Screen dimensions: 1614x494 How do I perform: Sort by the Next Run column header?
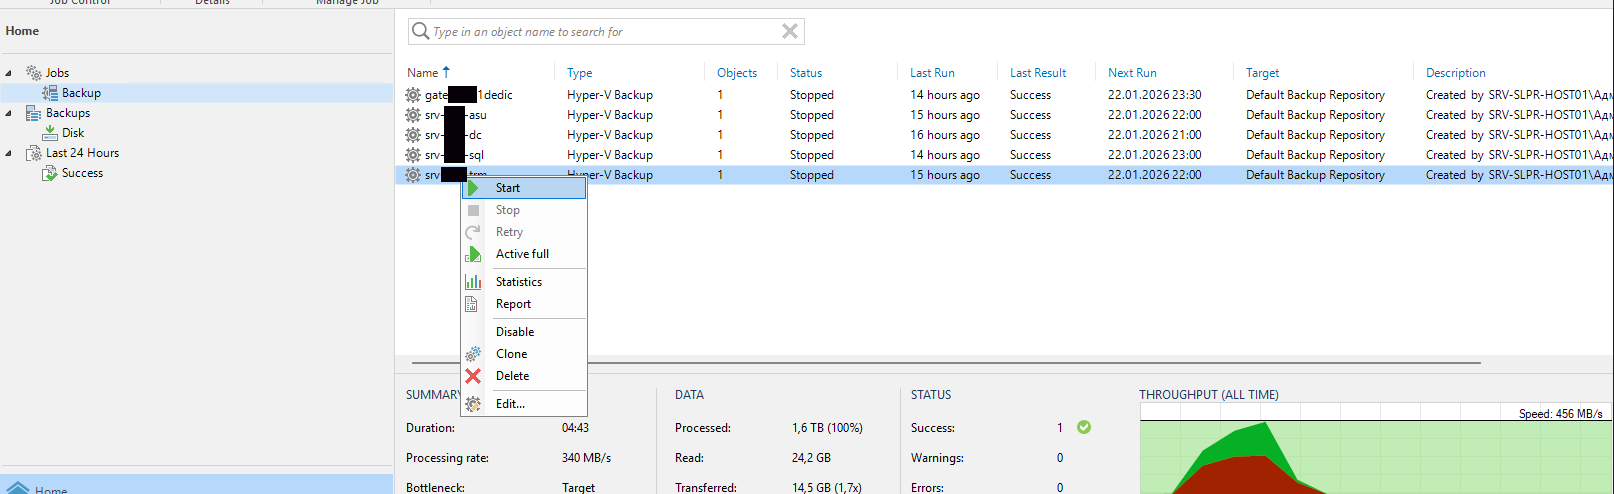[1132, 73]
